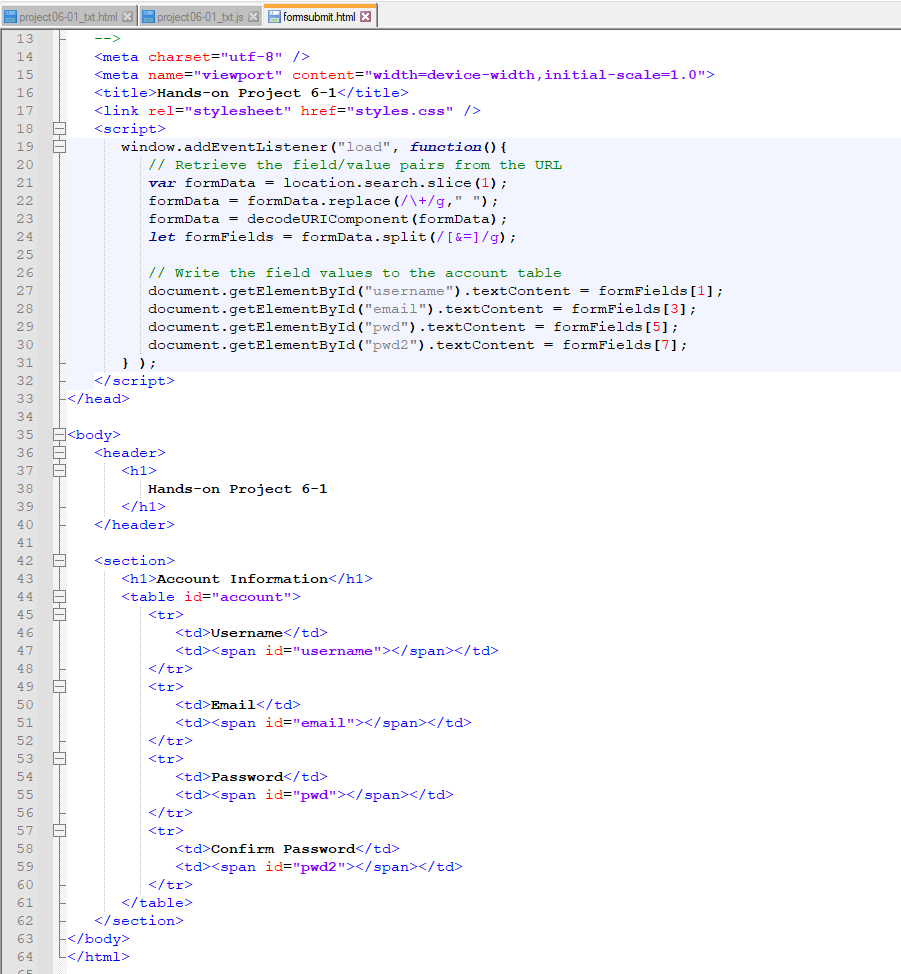Collapse the Username row fold at line 45

tap(60, 614)
